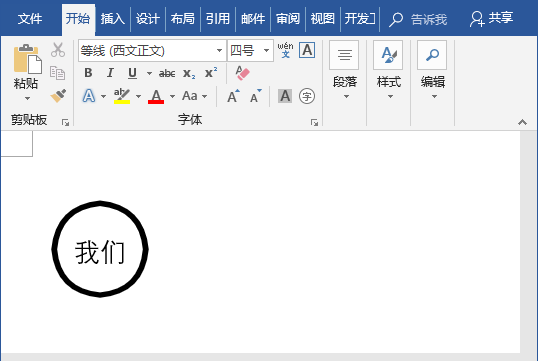Collapse the ribbon with the caret
This screenshot has width=538, height=361.
pyautogui.click(x=522, y=122)
